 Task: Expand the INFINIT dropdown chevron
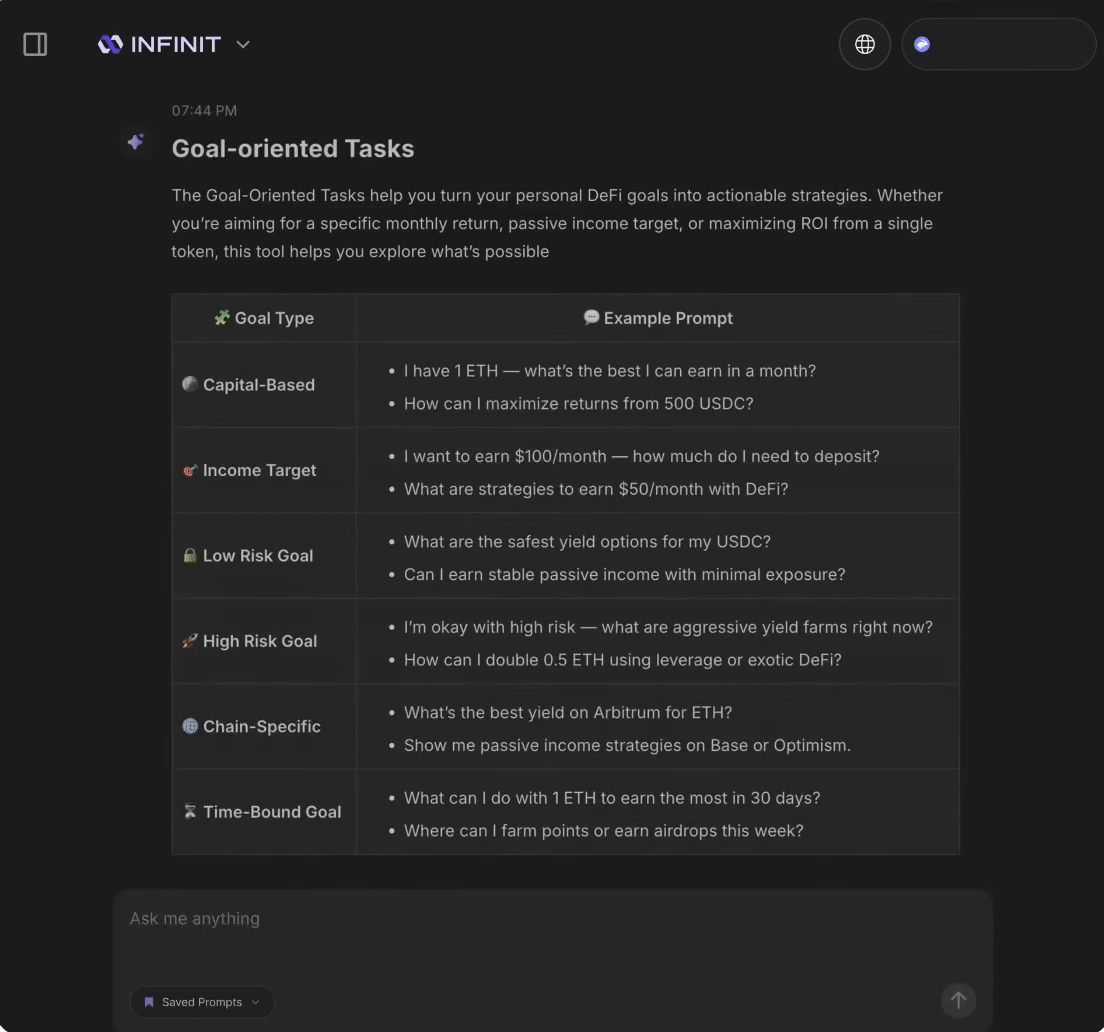click(x=243, y=44)
